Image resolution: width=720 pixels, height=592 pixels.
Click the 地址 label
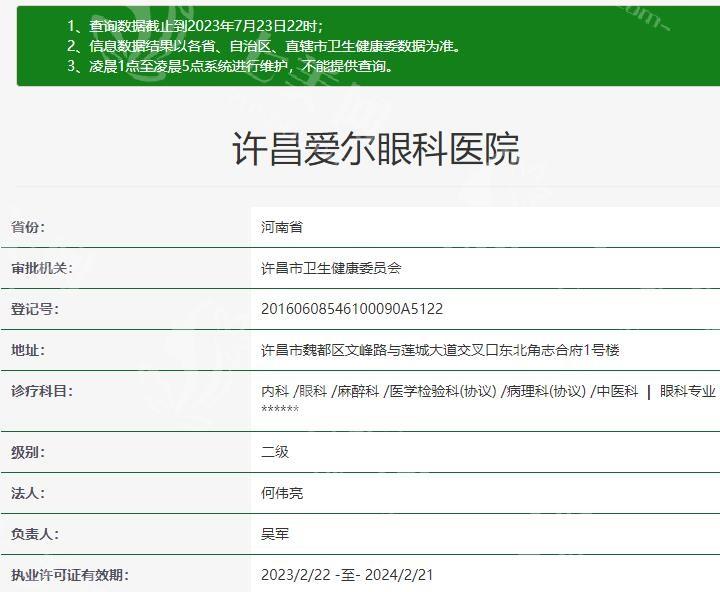(28, 350)
